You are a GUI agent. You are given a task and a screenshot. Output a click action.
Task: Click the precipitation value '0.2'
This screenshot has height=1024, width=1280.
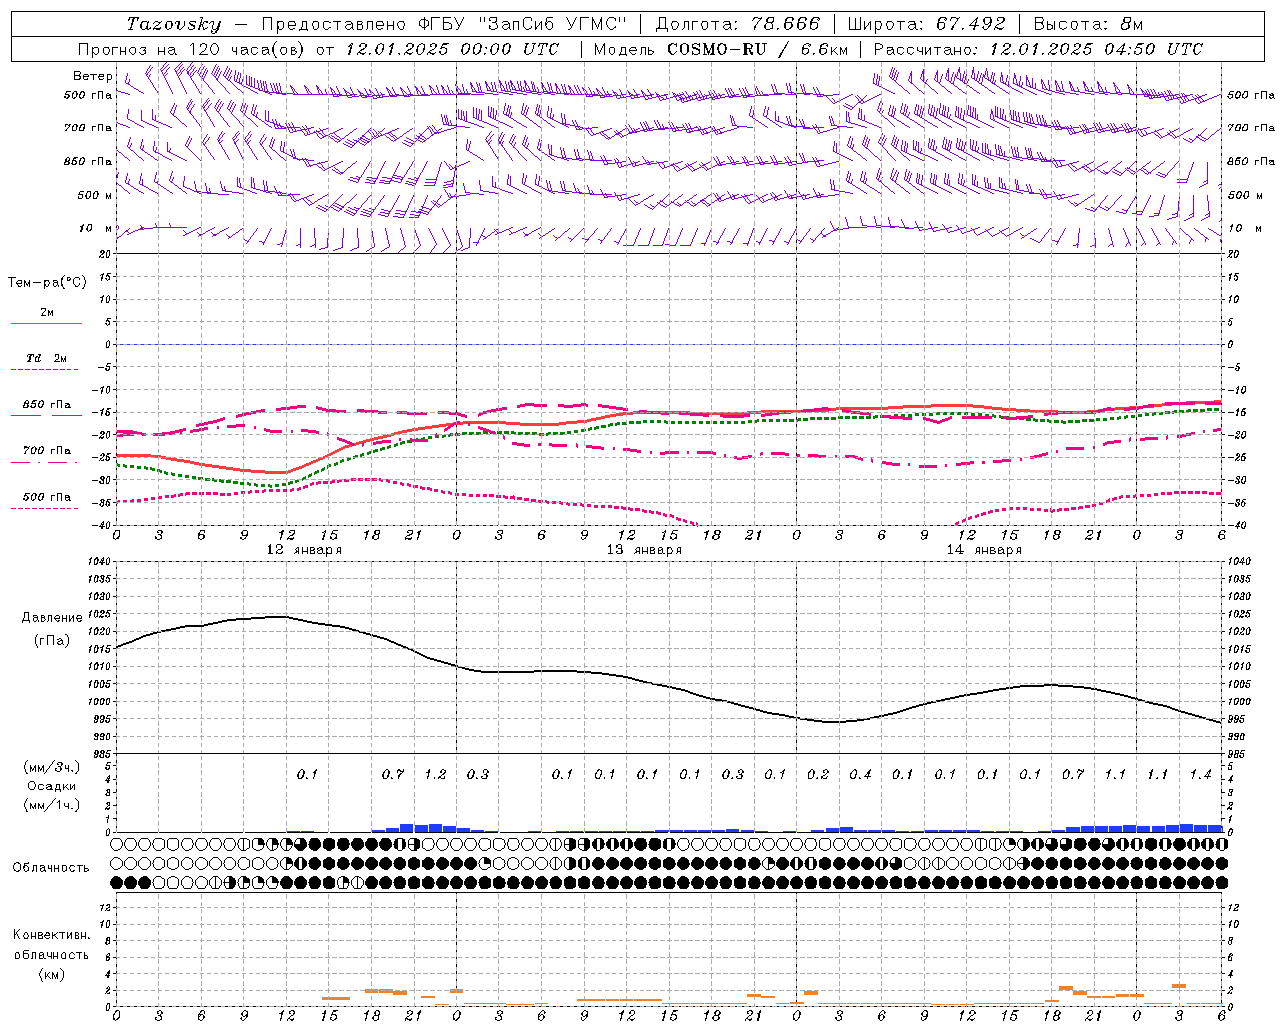click(x=818, y=775)
